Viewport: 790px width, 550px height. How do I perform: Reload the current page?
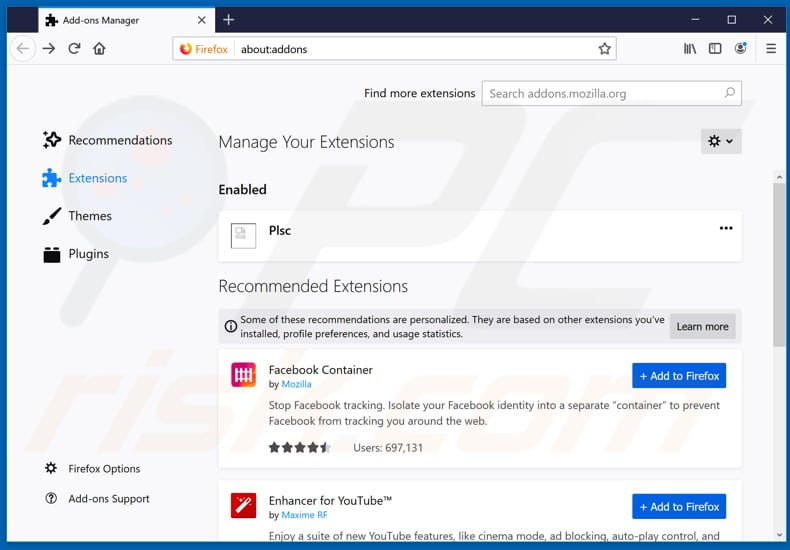[x=75, y=49]
